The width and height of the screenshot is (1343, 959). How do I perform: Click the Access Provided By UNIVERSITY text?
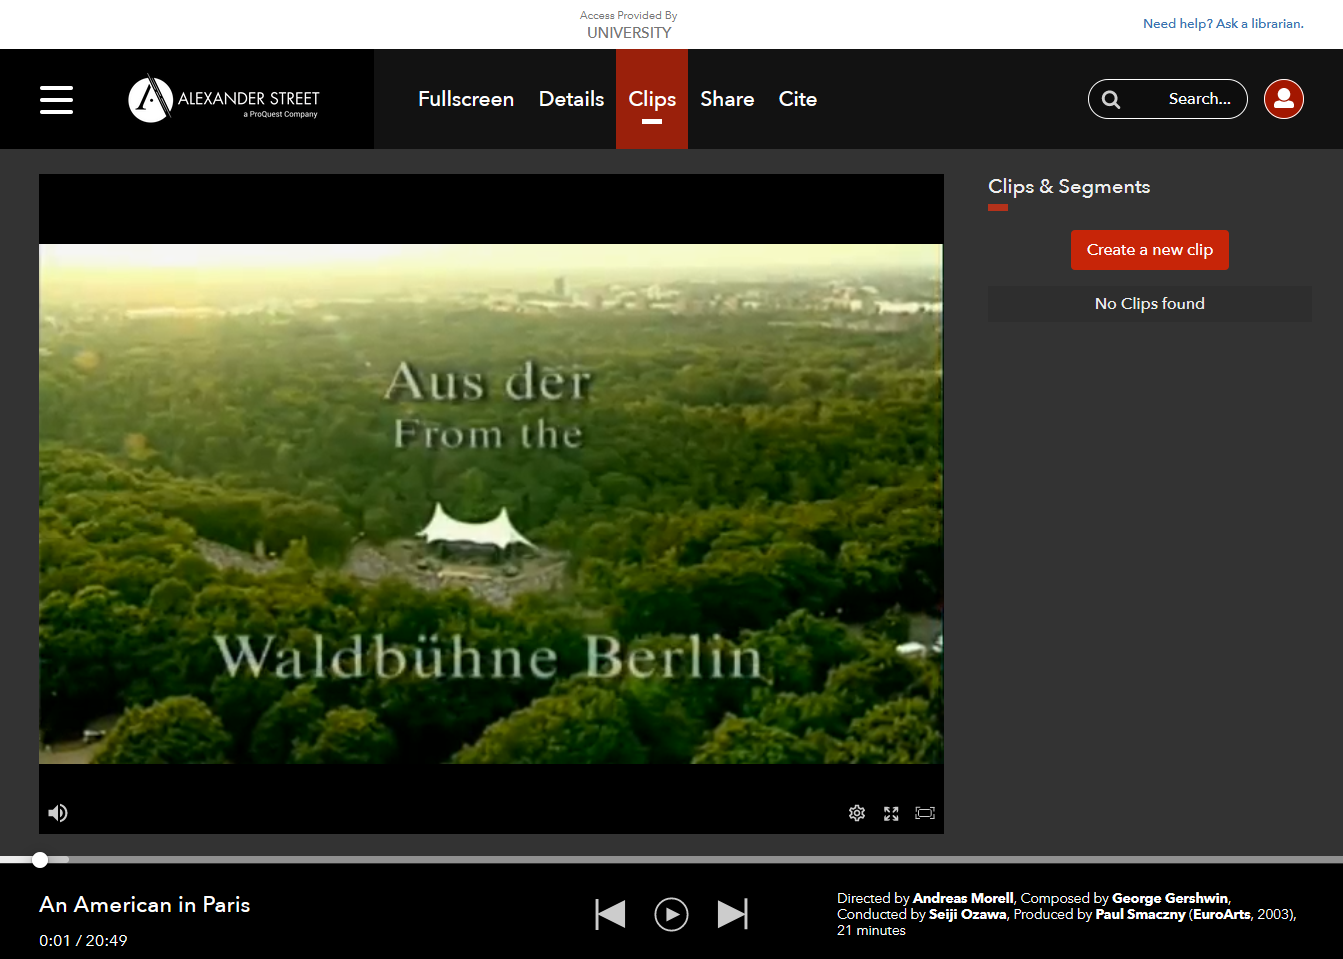click(629, 25)
